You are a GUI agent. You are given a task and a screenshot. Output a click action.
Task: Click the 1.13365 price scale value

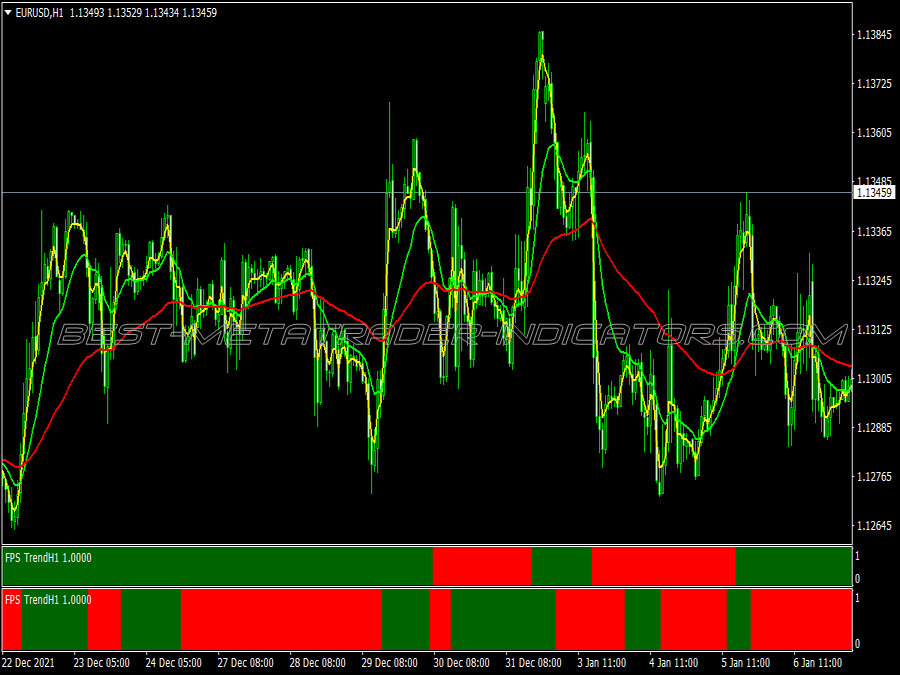click(874, 231)
